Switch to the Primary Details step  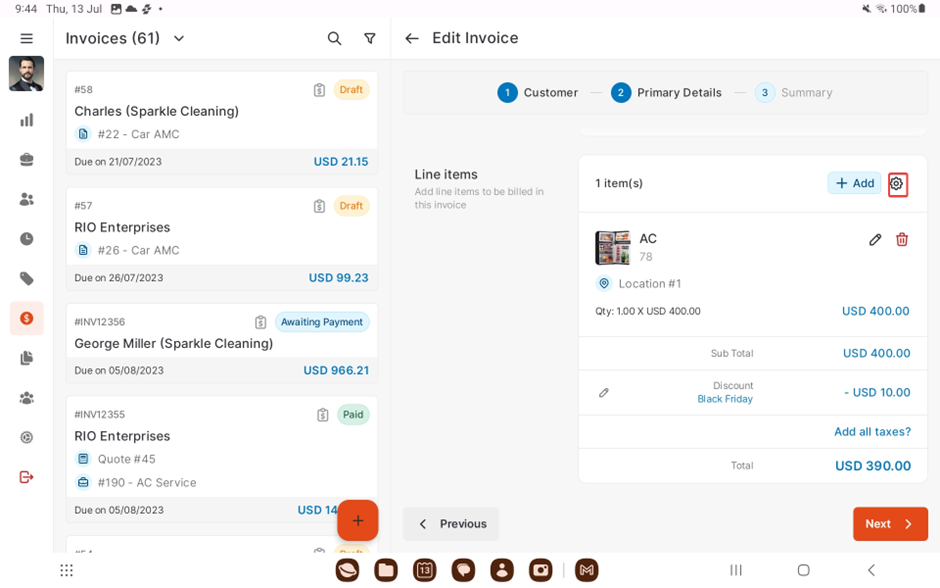666,93
